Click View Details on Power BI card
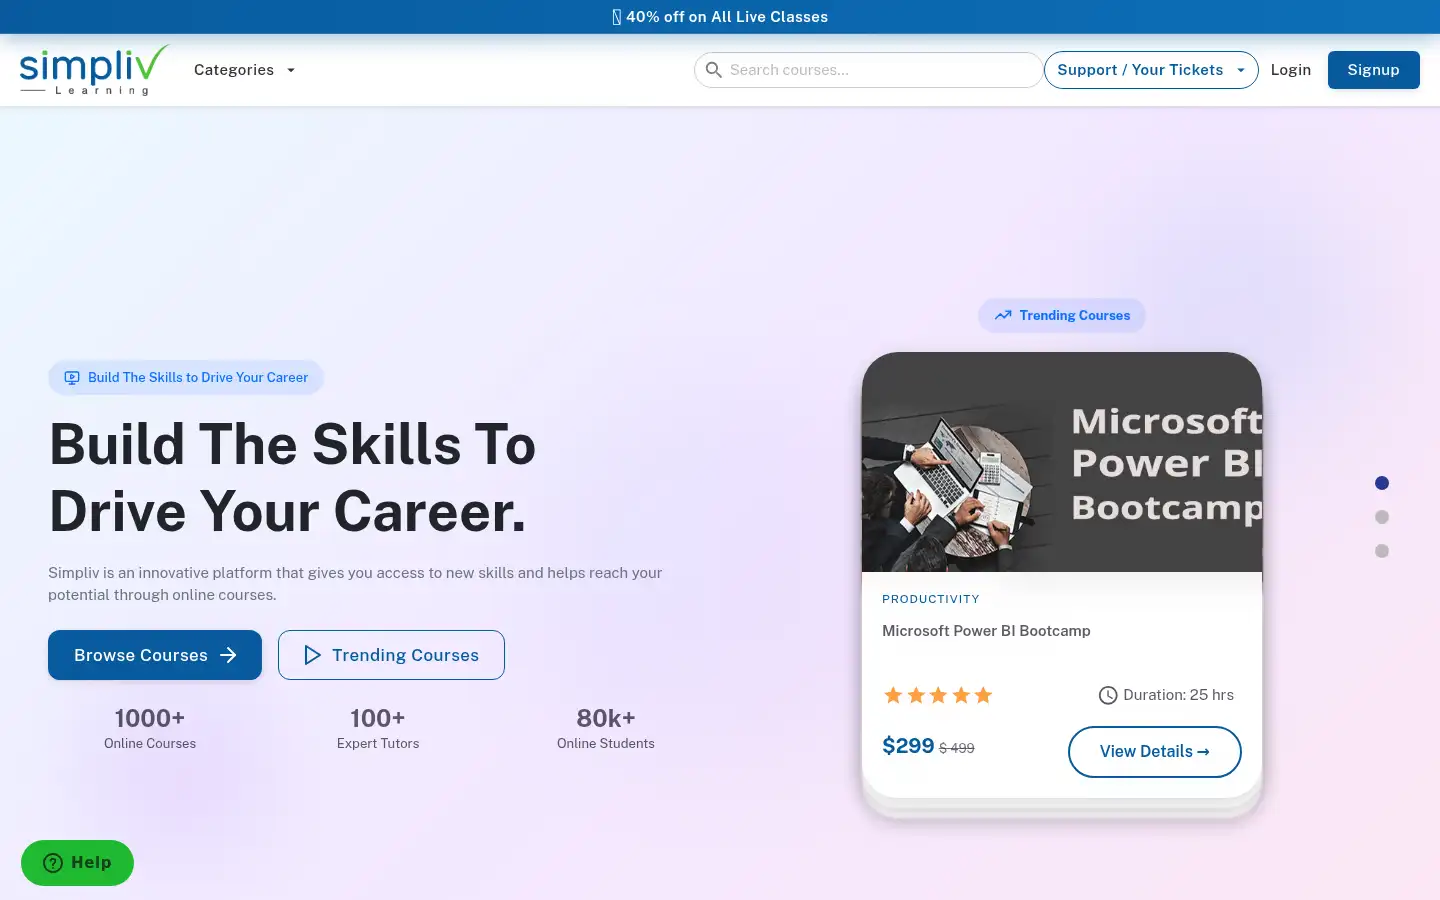This screenshot has width=1440, height=900. pos(1155,752)
